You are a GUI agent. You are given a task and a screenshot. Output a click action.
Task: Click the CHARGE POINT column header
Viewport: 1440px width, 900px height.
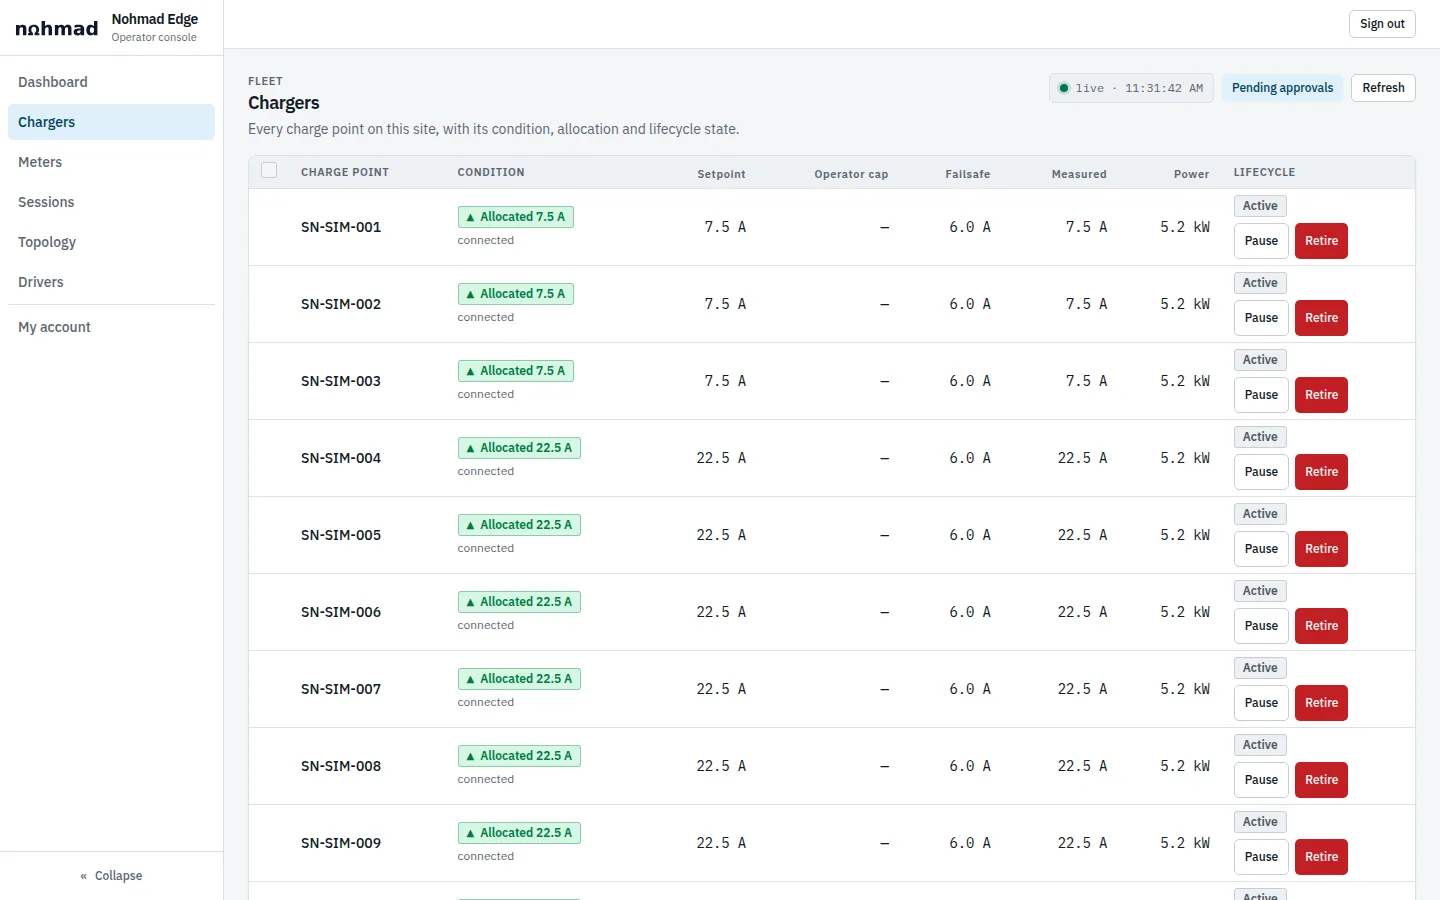point(345,172)
